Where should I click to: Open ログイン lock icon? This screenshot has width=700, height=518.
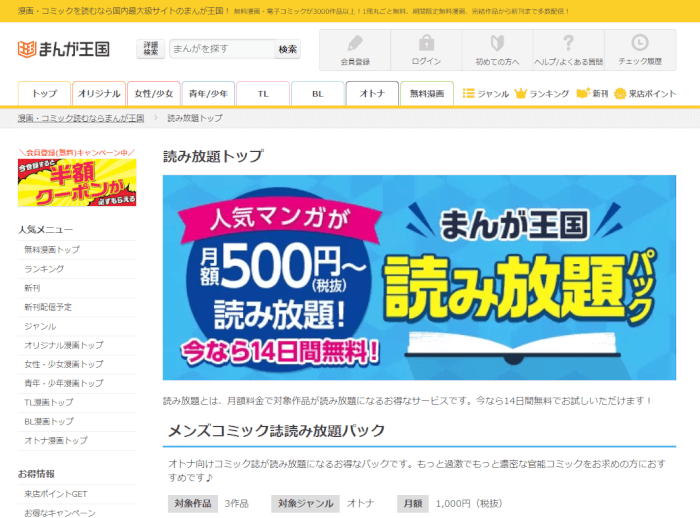[426, 43]
